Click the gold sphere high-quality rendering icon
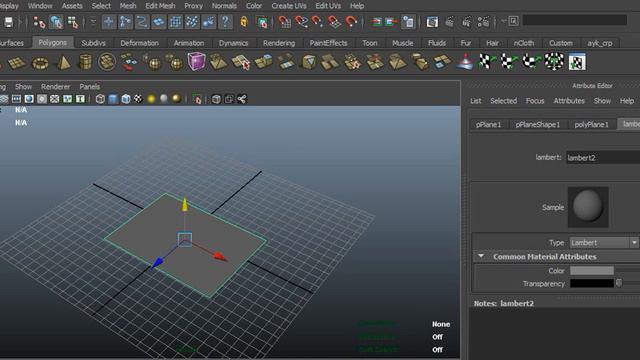 click(x=176, y=99)
